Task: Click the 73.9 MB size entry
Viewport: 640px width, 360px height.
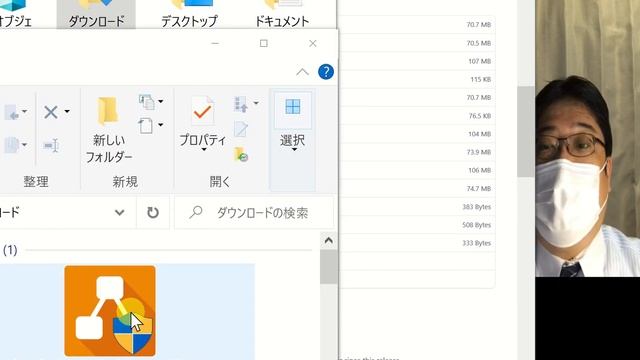Action: [x=478, y=152]
